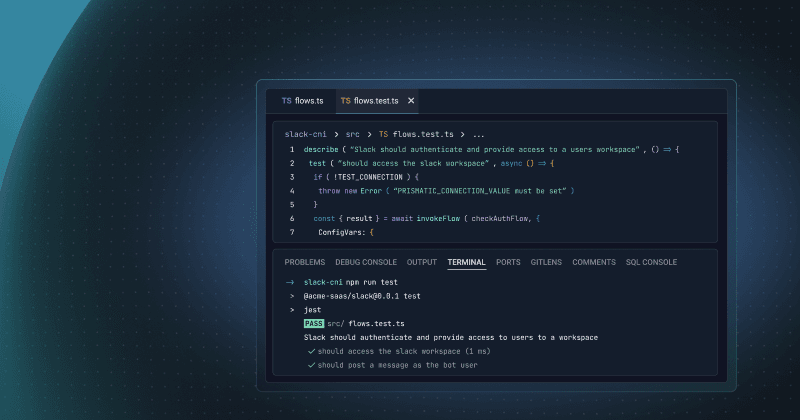800x420 pixels.
Task: Click 'npm run test' command in terminal
Action: [371, 282]
